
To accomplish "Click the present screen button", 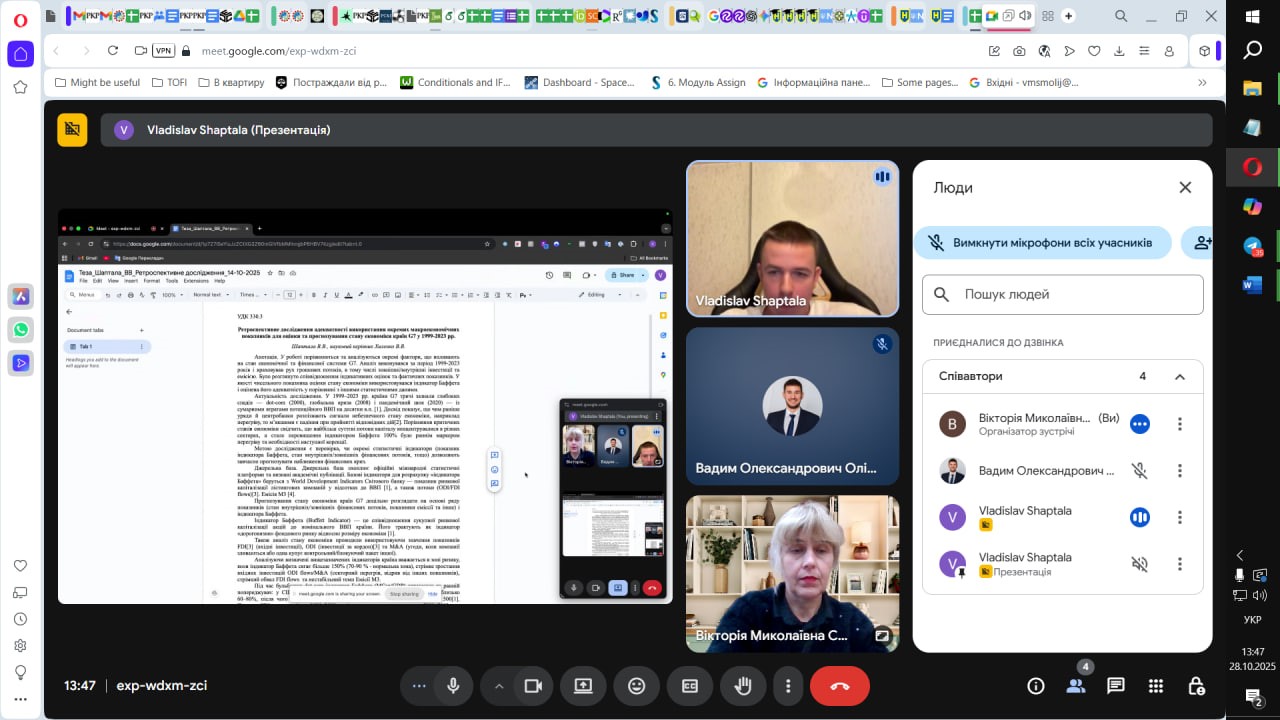I will click(x=583, y=686).
